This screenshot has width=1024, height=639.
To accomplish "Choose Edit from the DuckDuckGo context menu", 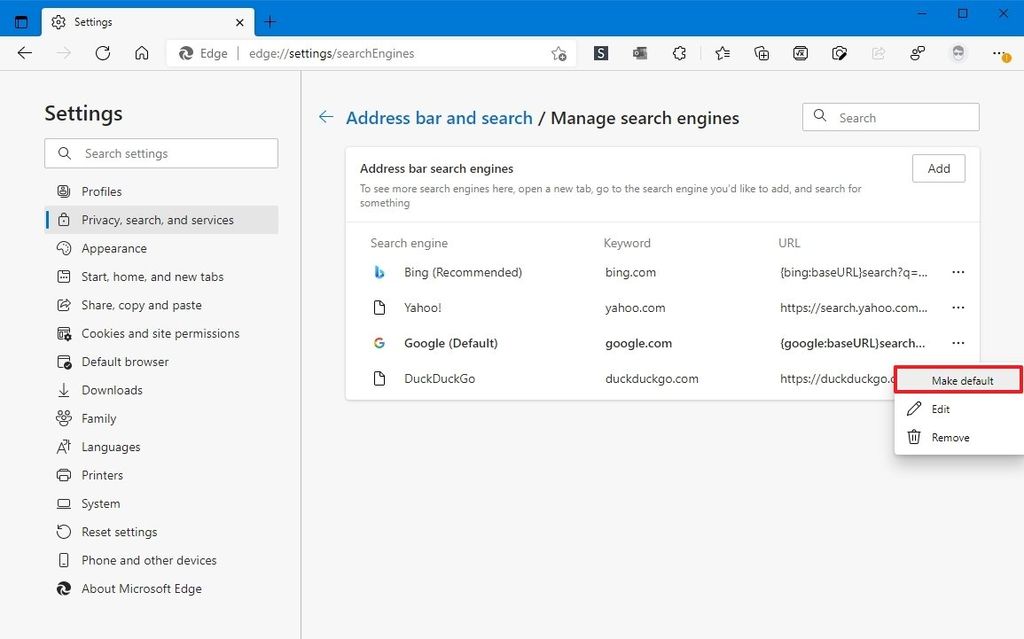I will click(938, 409).
